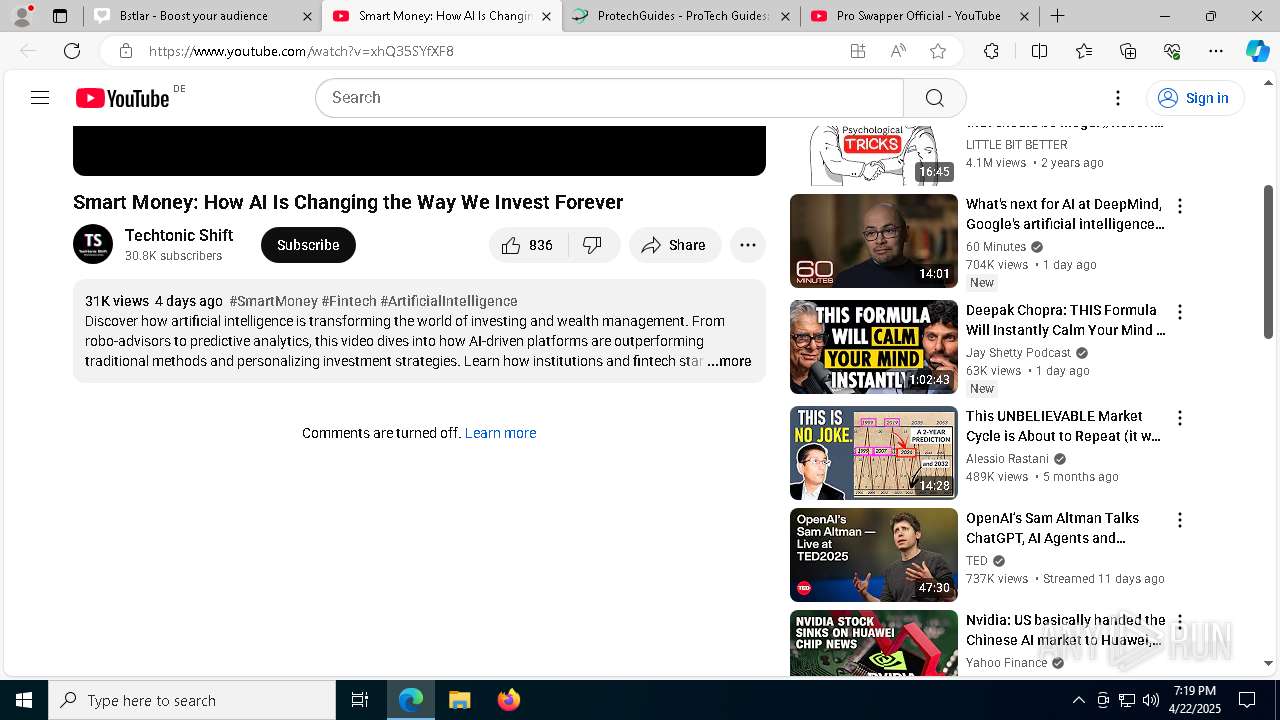Close the ProtechGuides tab

(x=785, y=16)
